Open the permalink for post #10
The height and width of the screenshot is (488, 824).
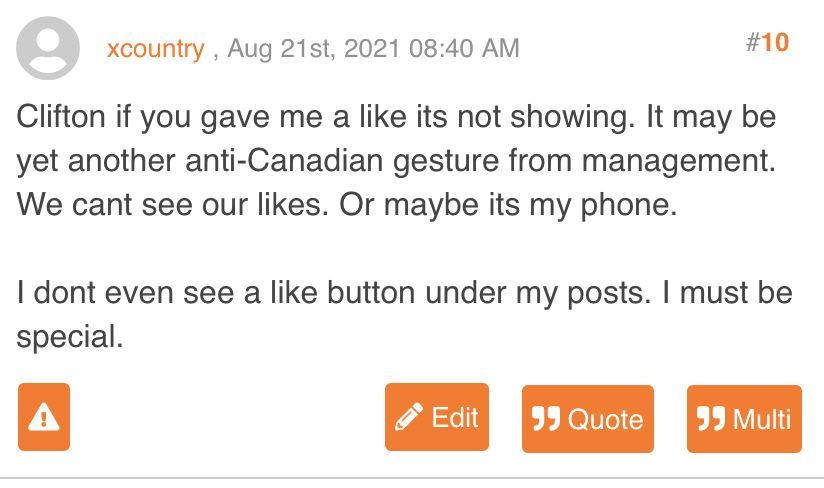767,43
